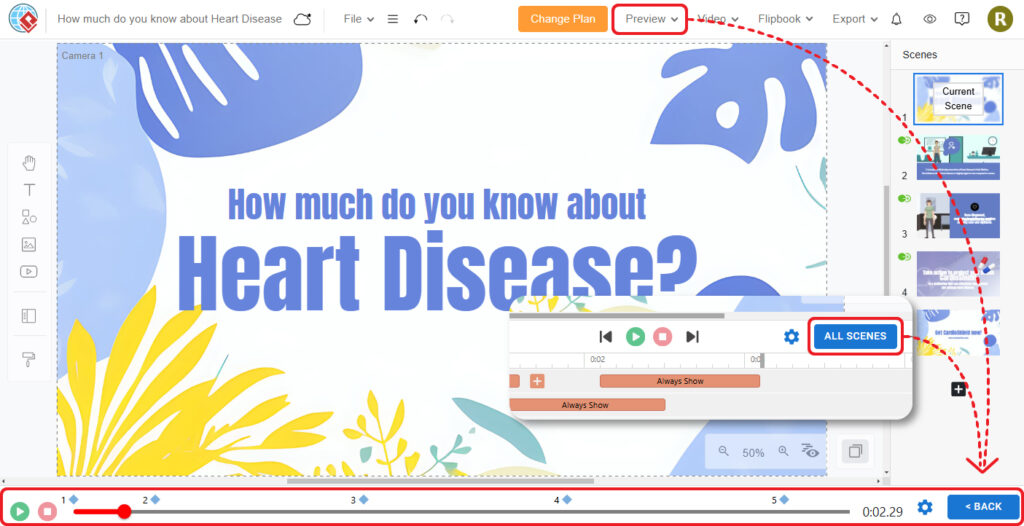The image size is (1024, 526).
Task: Select the paint roller format tool
Action: 29,359
